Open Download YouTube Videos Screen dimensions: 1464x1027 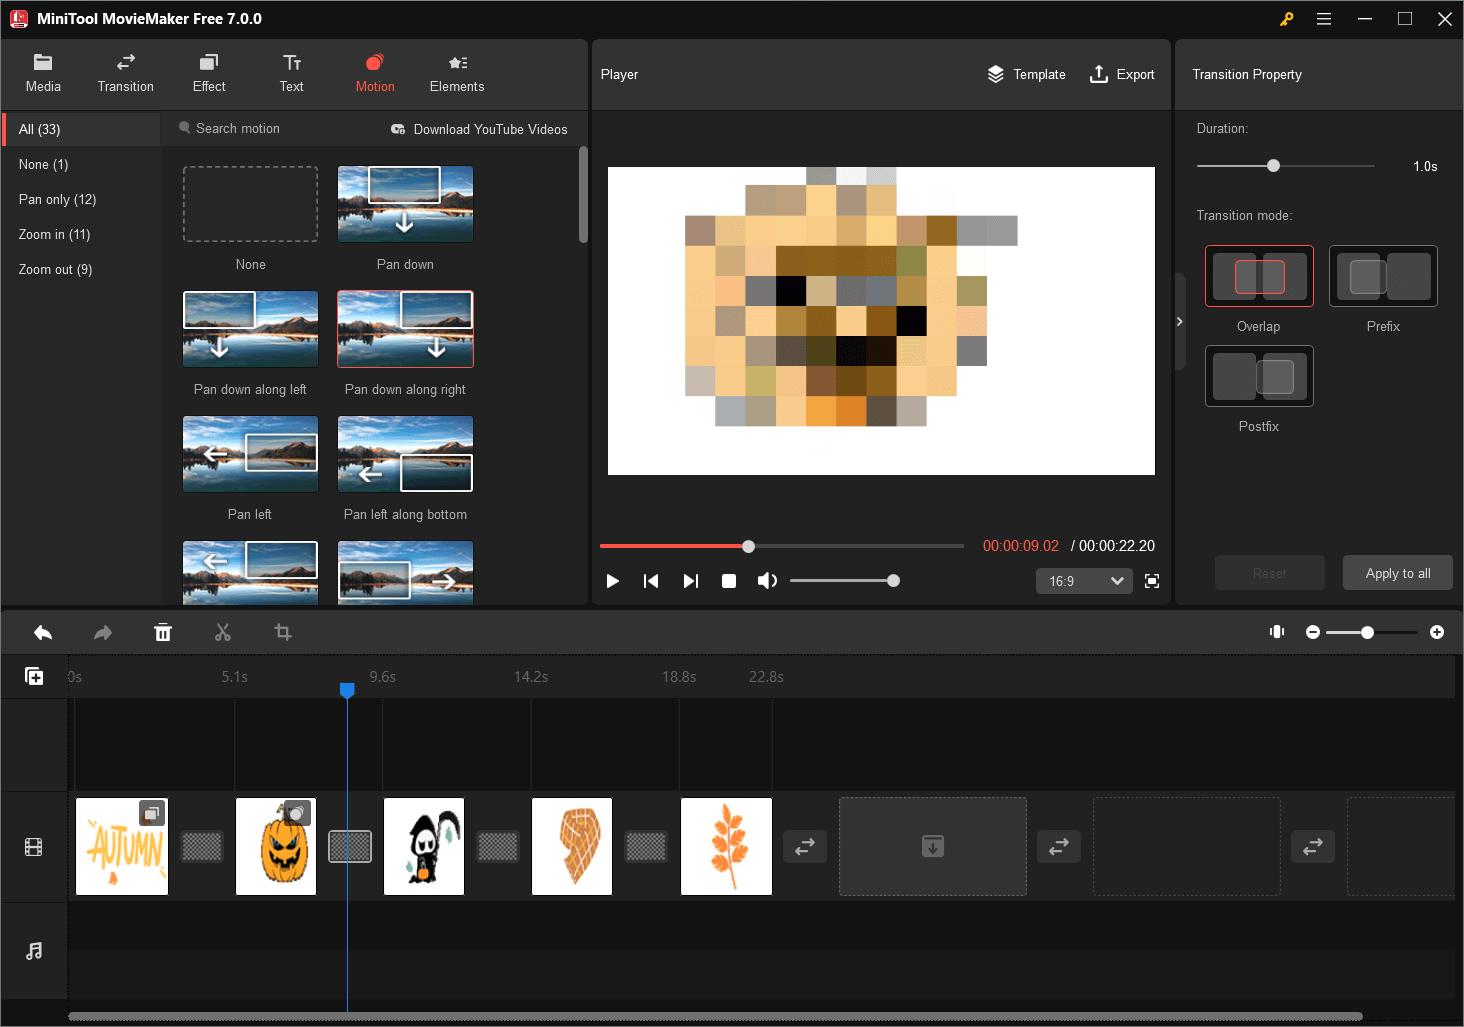coord(479,129)
